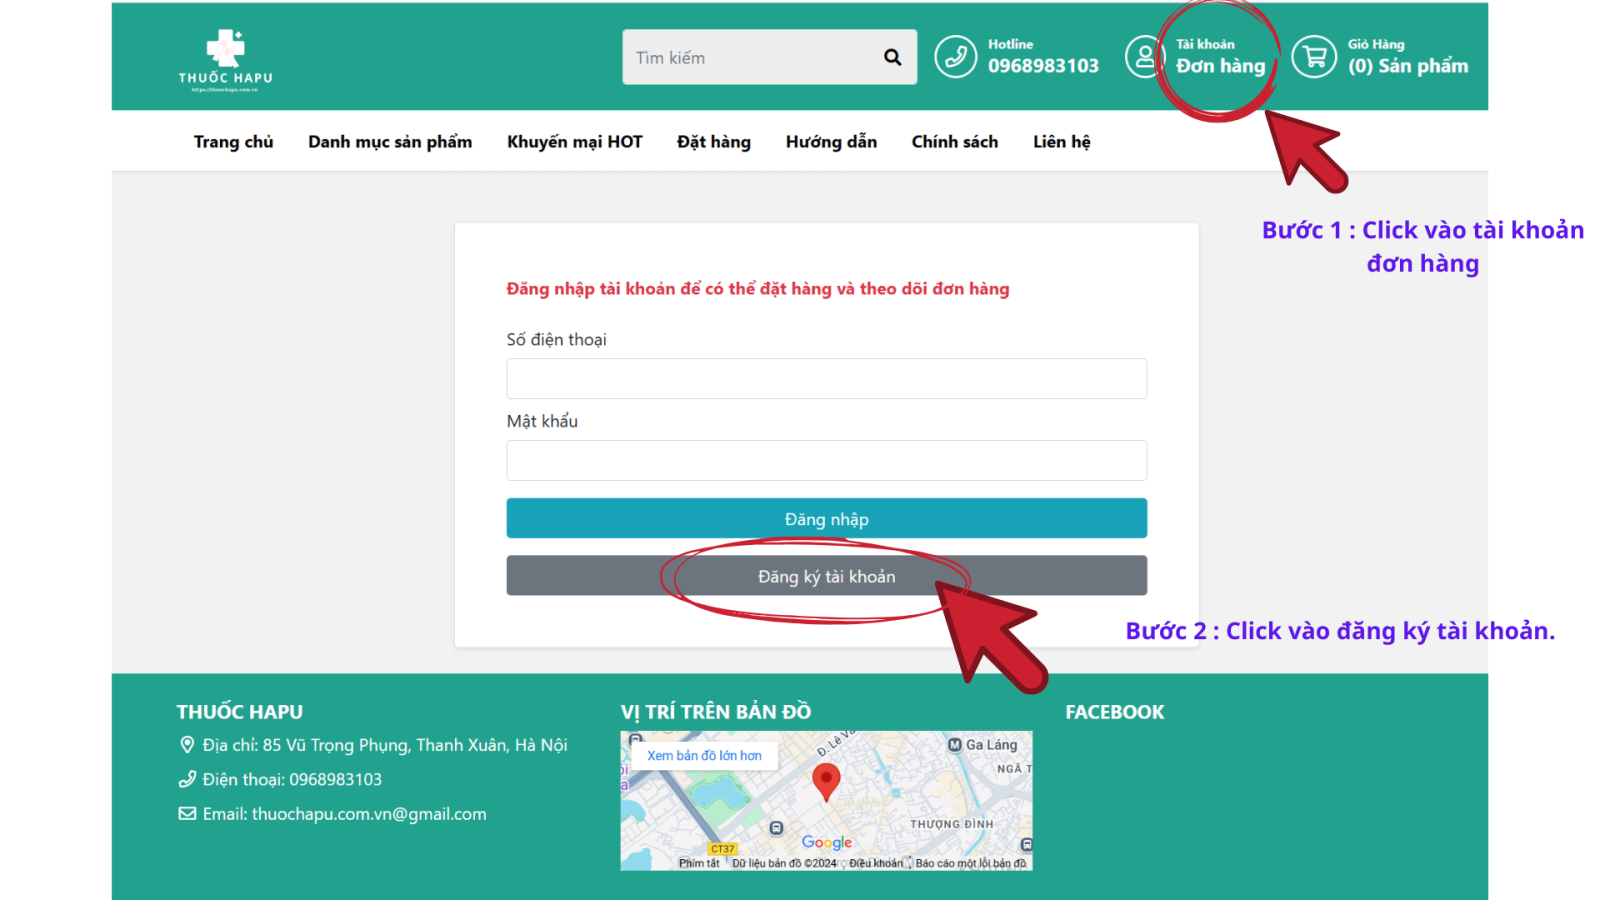The image size is (1600, 900).
Task: Open the Hướng dẫn menu item
Action: pos(831,142)
